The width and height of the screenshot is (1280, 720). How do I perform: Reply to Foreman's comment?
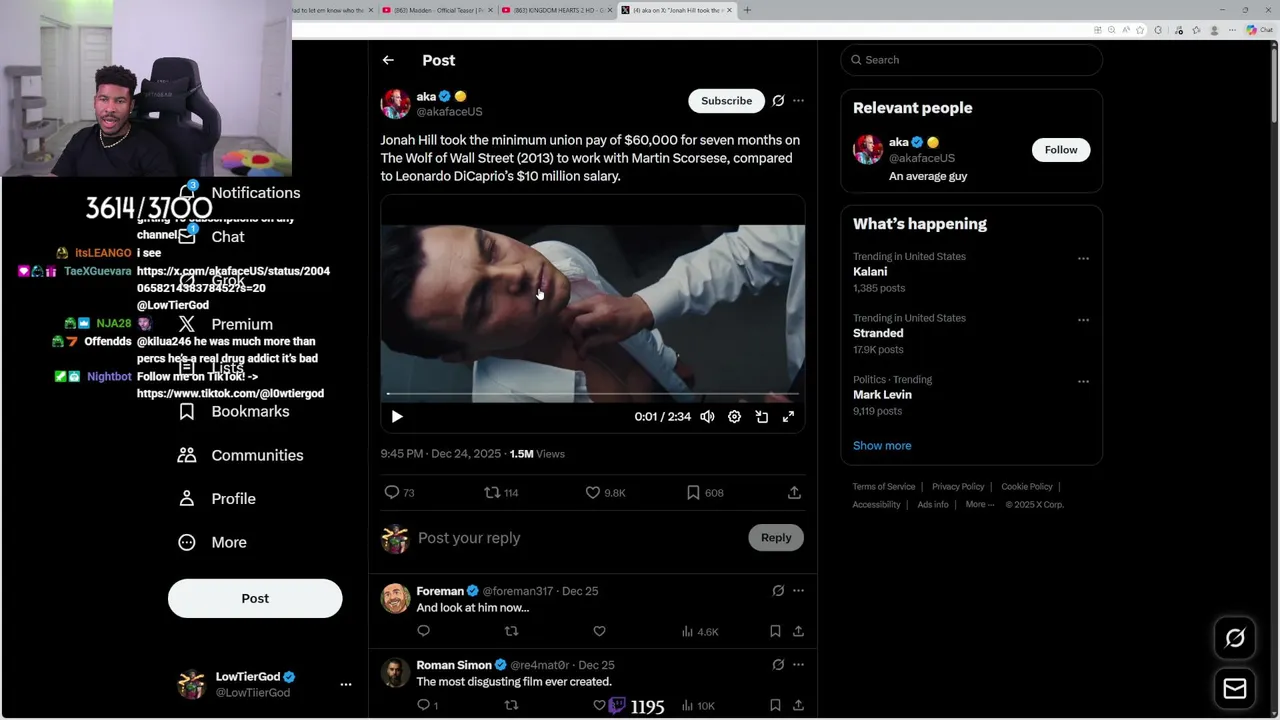423,631
